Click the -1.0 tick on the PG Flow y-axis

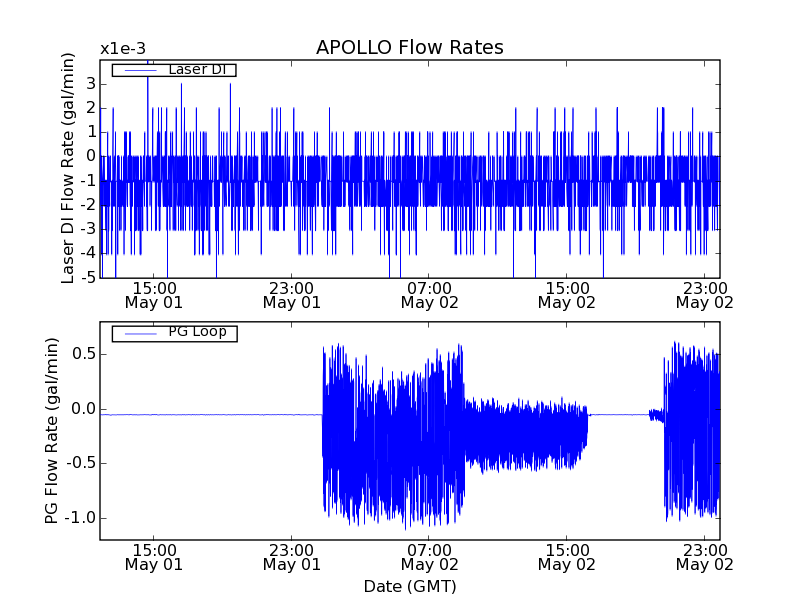coord(80,518)
